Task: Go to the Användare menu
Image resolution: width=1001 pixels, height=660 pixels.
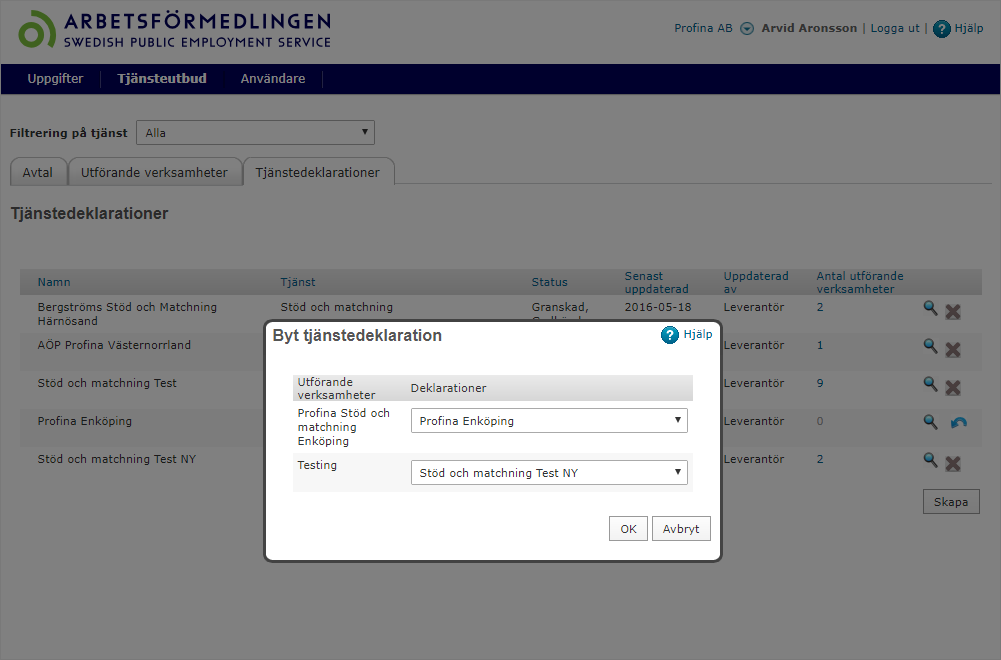Action: point(273,79)
